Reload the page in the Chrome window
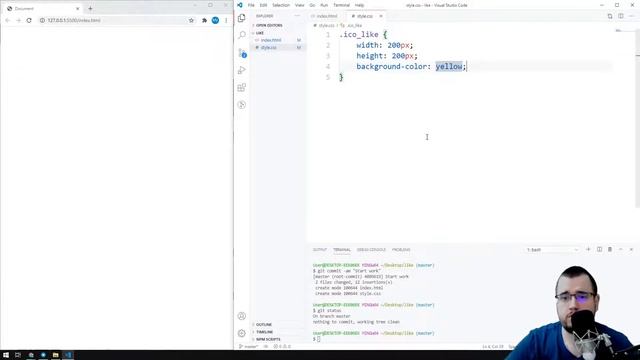This screenshot has height=360, width=640. click(x=29, y=20)
